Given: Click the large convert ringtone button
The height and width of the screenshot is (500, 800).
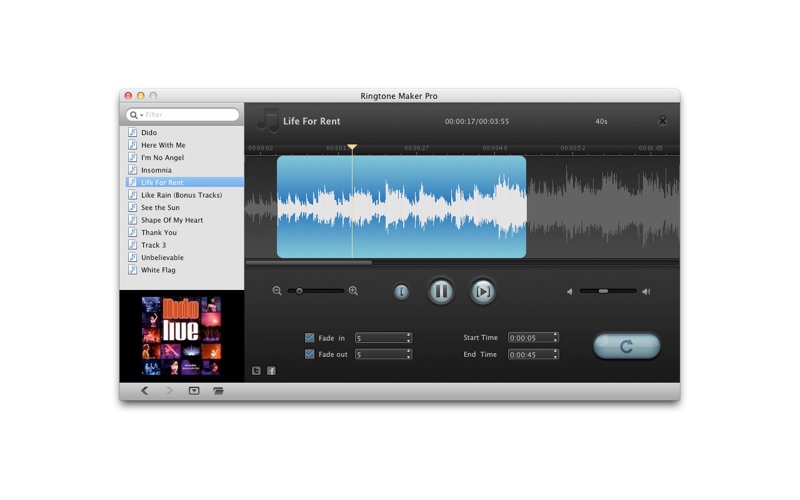Looking at the screenshot, I should coord(626,346).
